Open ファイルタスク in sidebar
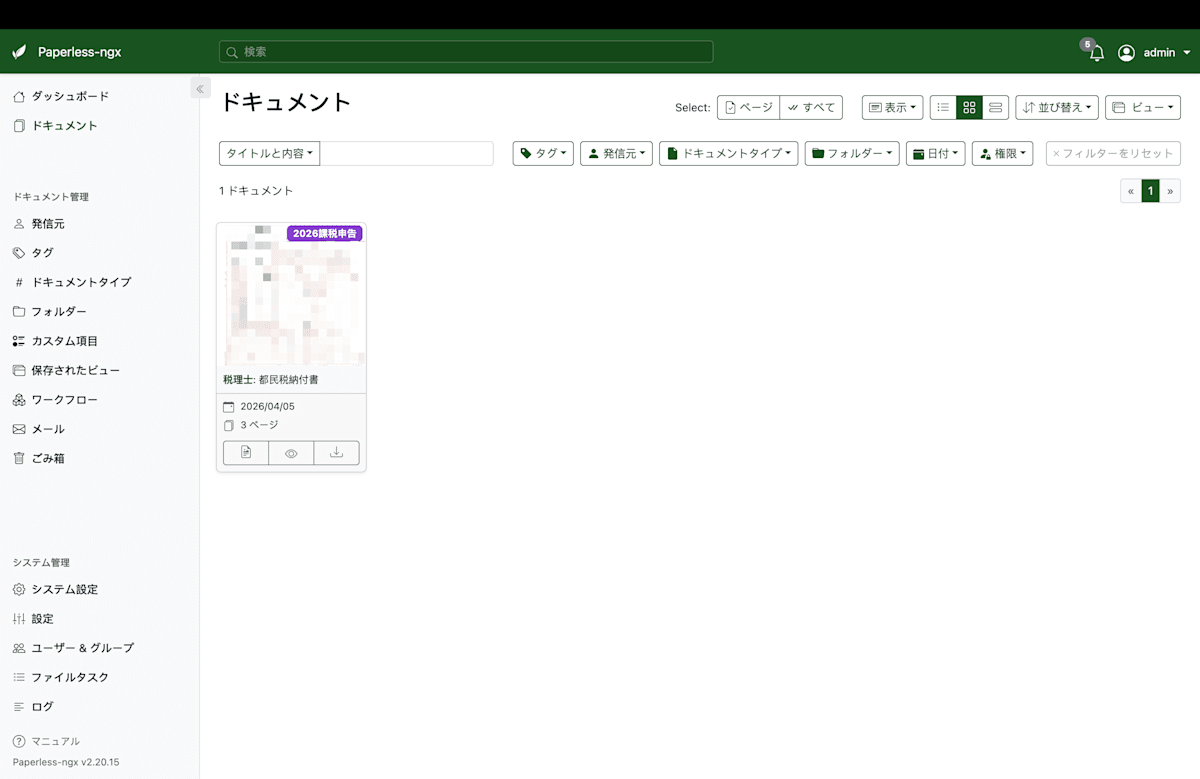Viewport: 1200px width, 779px height. 61,677
